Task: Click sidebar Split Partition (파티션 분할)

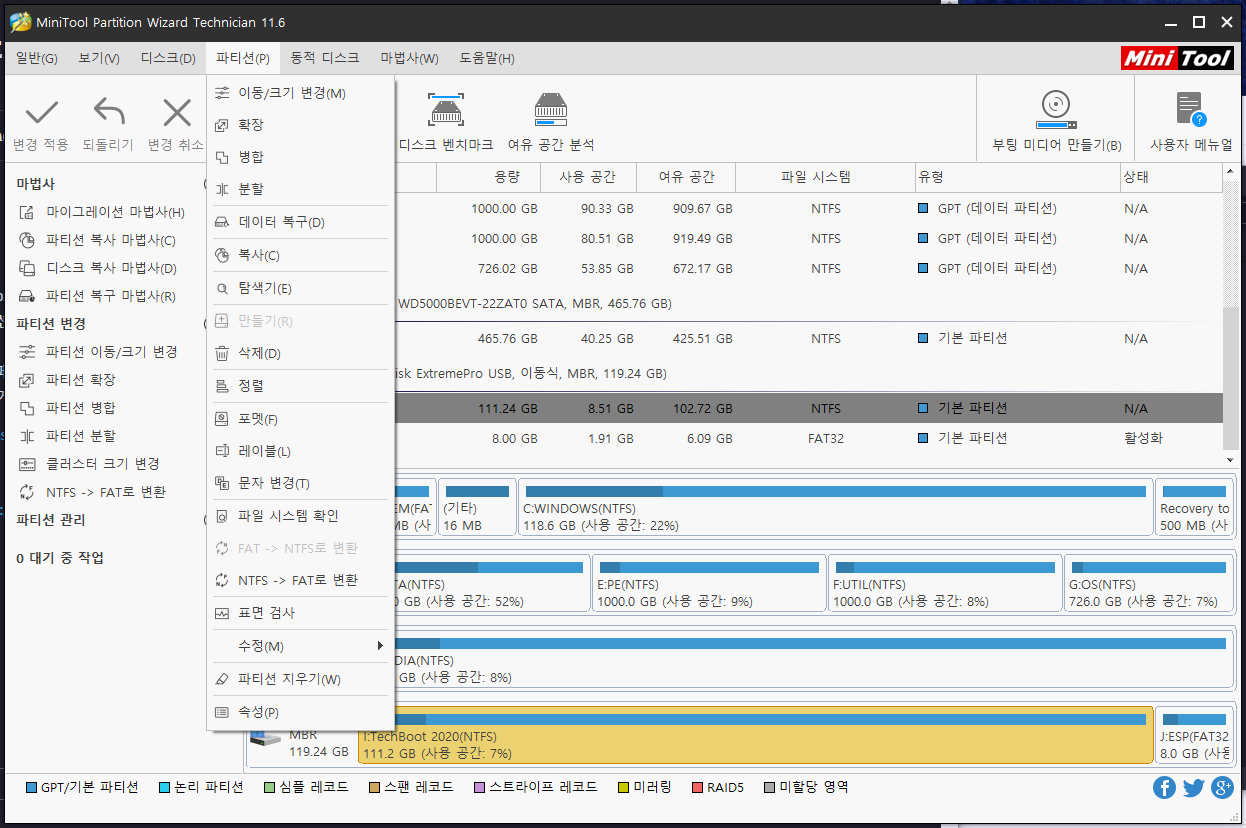Action: [67, 436]
